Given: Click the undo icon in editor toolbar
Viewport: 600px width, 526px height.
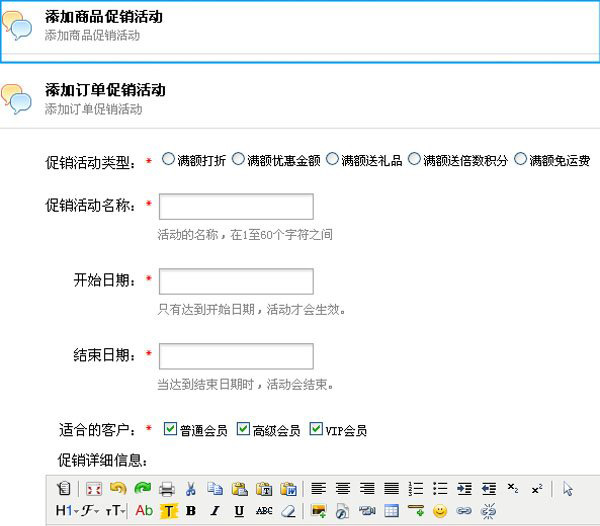Looking at the screenshot, I should 118,489.
